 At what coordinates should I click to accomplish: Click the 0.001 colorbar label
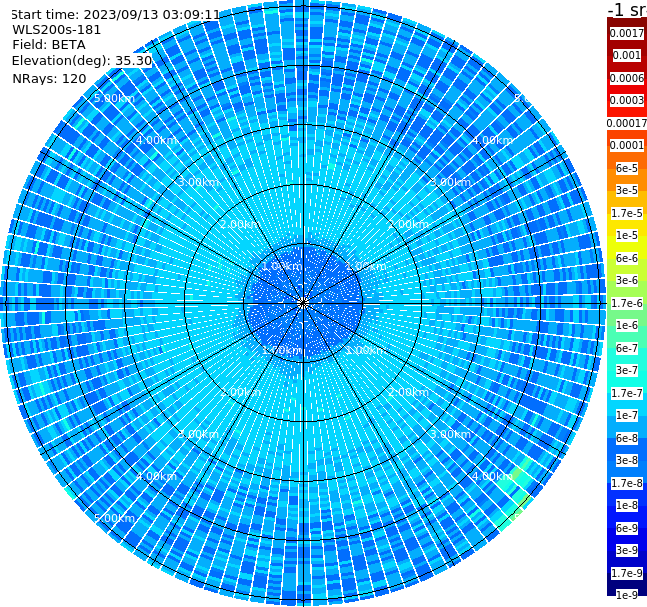click(627, 55)
